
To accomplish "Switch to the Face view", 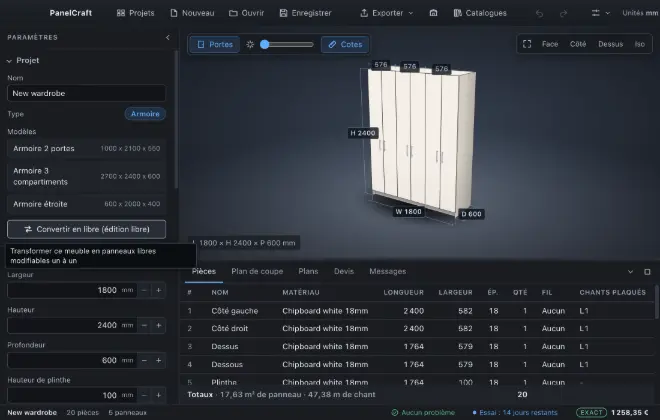I will click(x=550, y=44).
